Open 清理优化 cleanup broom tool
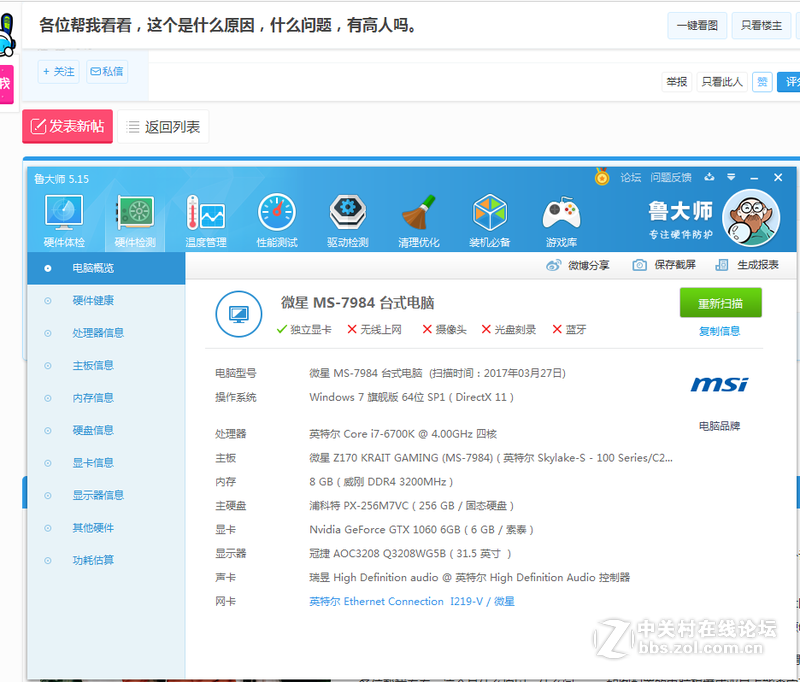This screenshot has height=682, width=800. pyautogui.click(x=418, y=221)
